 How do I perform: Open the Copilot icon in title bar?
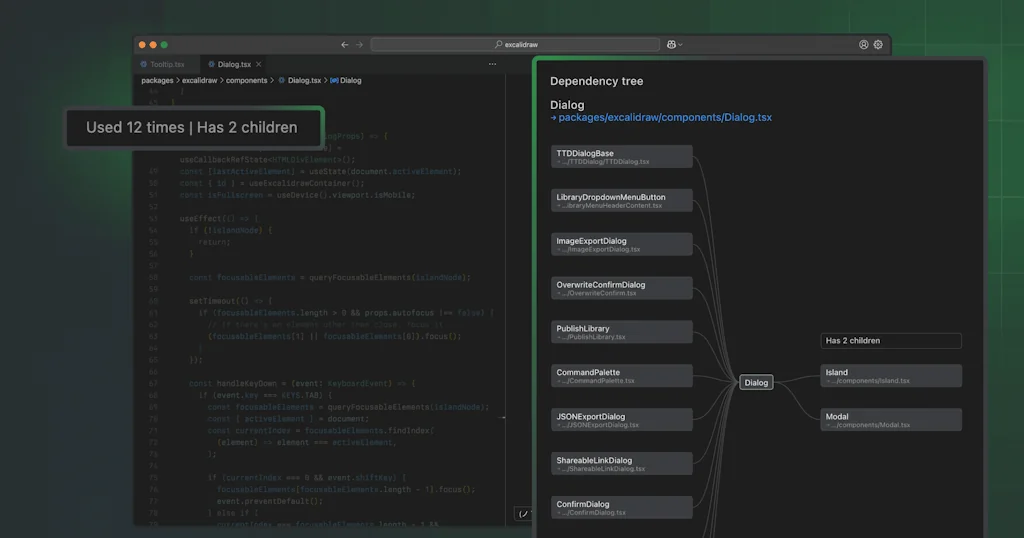click(672, 45)
